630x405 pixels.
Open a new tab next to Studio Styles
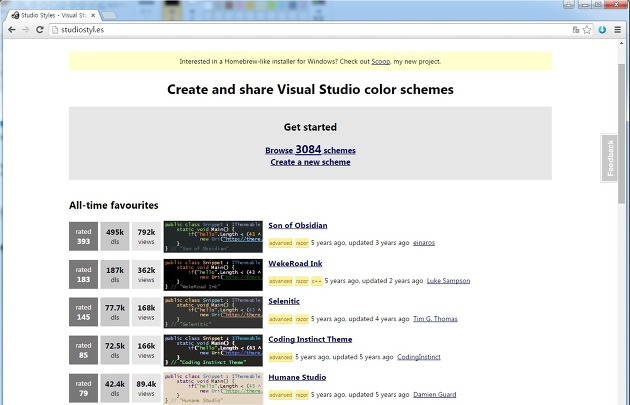[x=108, y=16]
